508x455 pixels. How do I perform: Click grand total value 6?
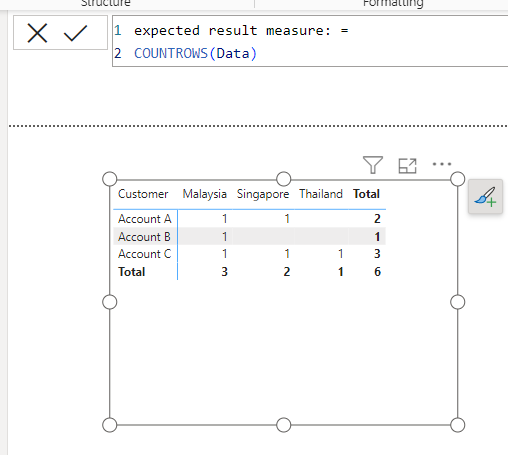377,272
